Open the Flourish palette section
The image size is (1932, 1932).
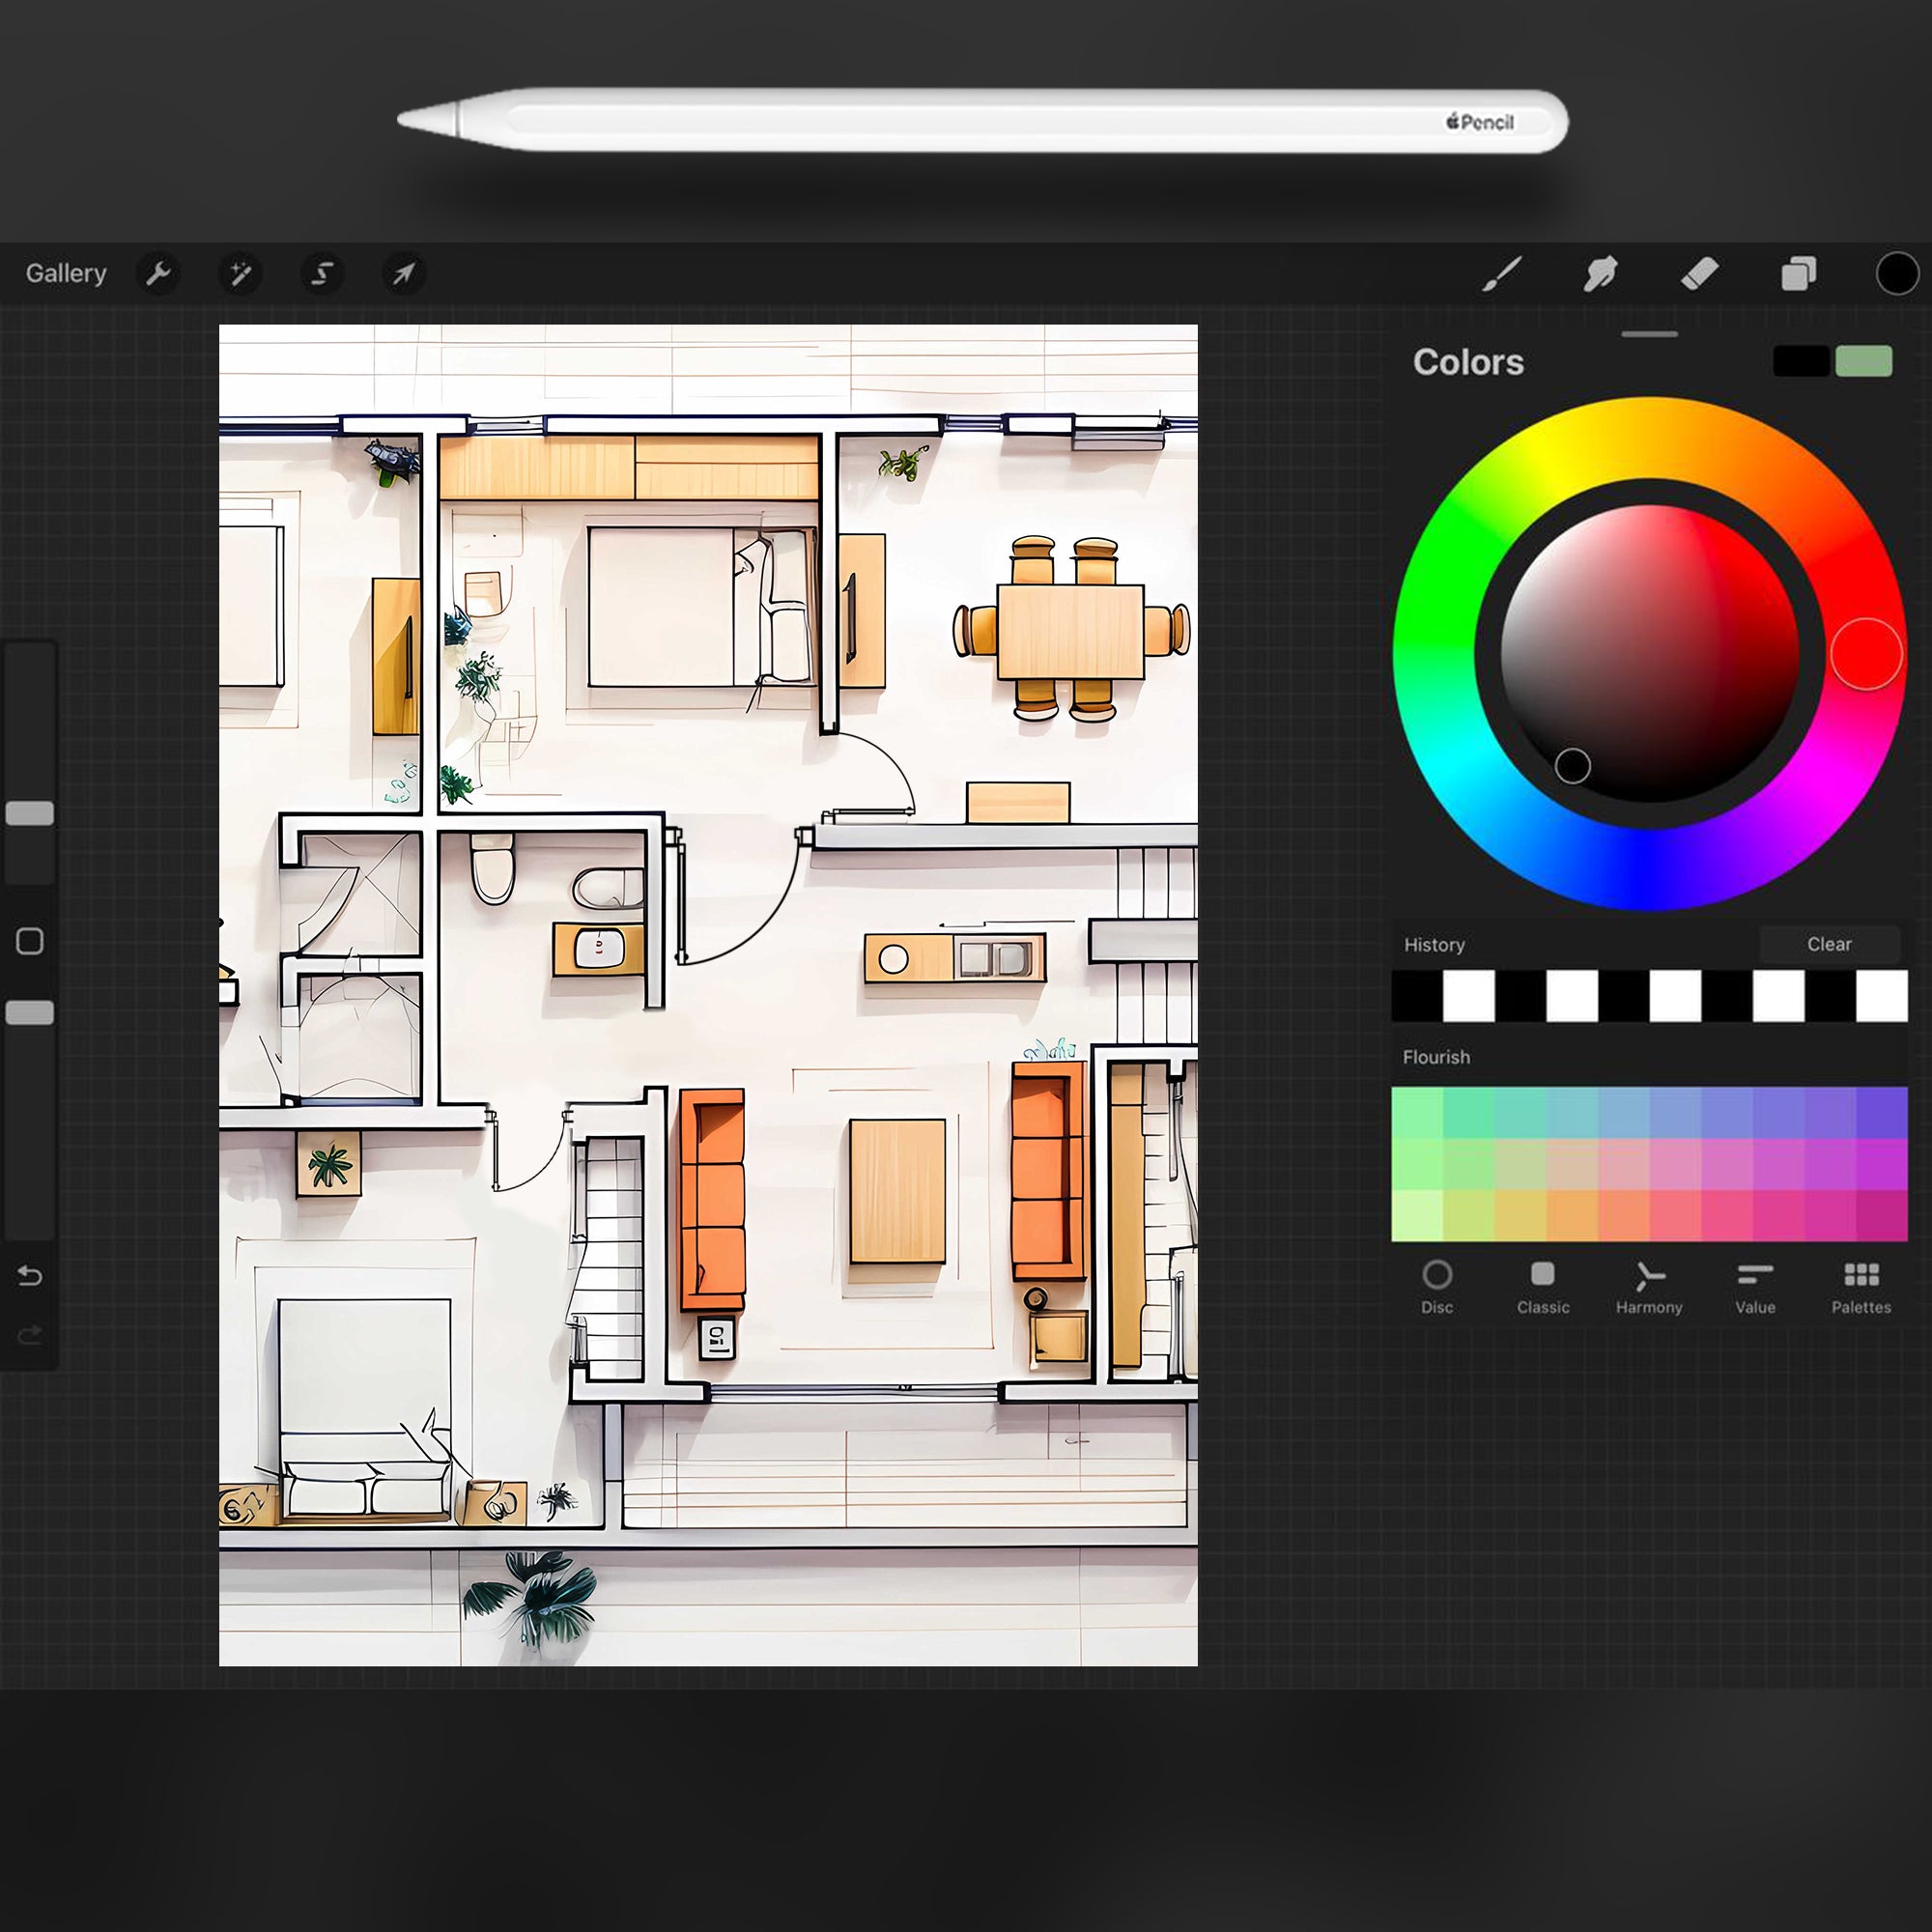(1436, 1057)
